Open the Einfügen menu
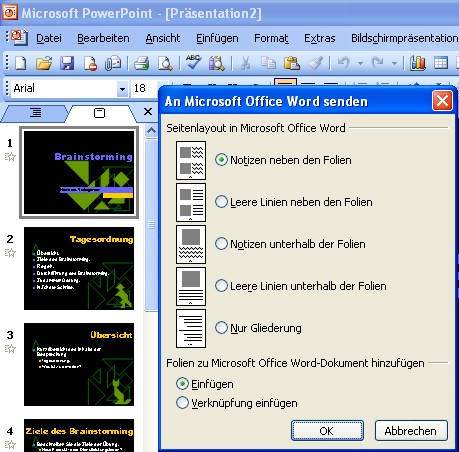The height and width of the screenshot is (452, 459). pyautogui.click(x=217, y=38)
